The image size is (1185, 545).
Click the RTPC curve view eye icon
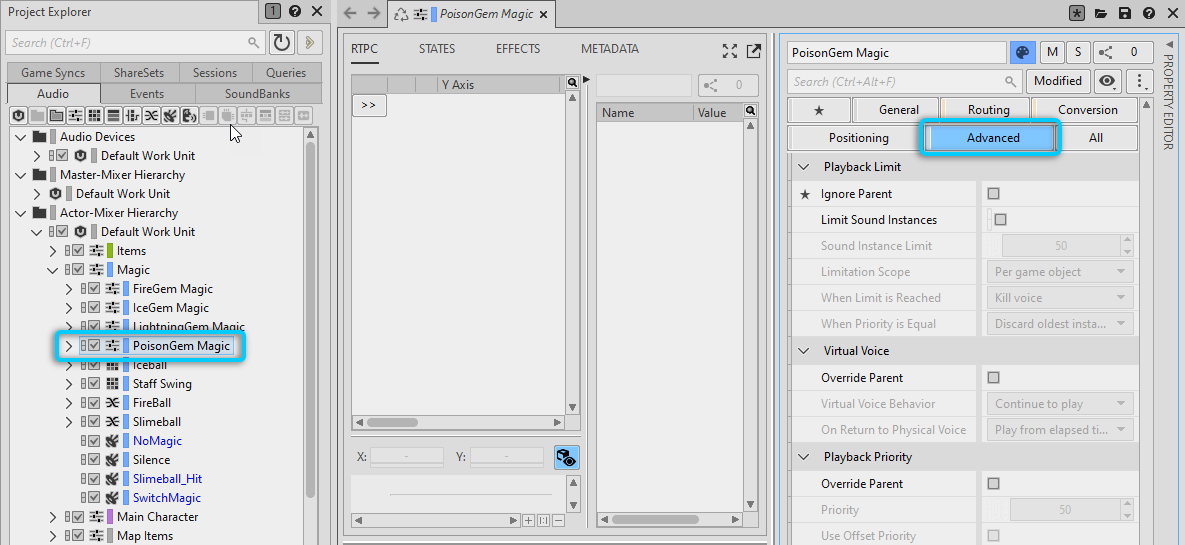pos(566,457)
